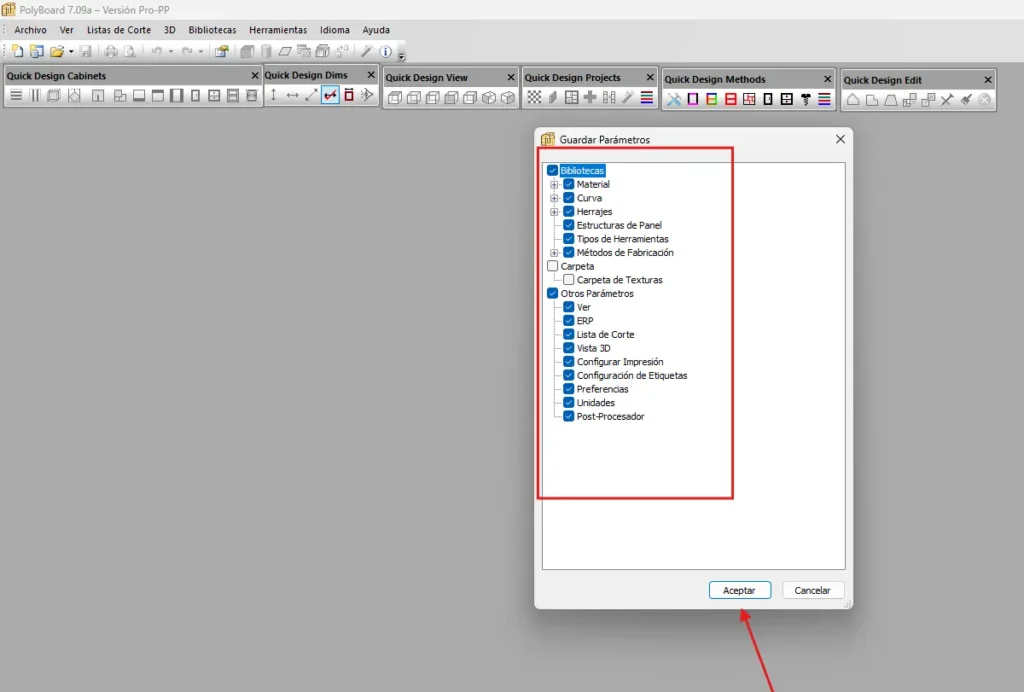Select the vertical dimension arrow in Quick Design Dims
1024x692 pixels.
tap(274, 95)
